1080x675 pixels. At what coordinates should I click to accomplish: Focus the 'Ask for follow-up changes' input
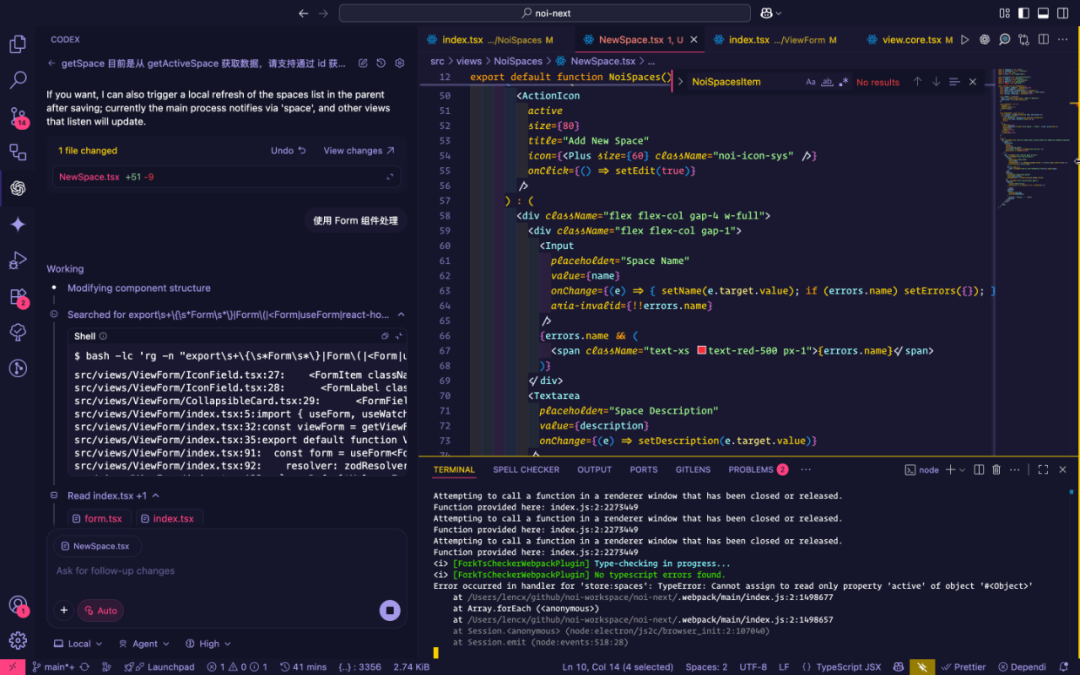[x=227, y=571]
